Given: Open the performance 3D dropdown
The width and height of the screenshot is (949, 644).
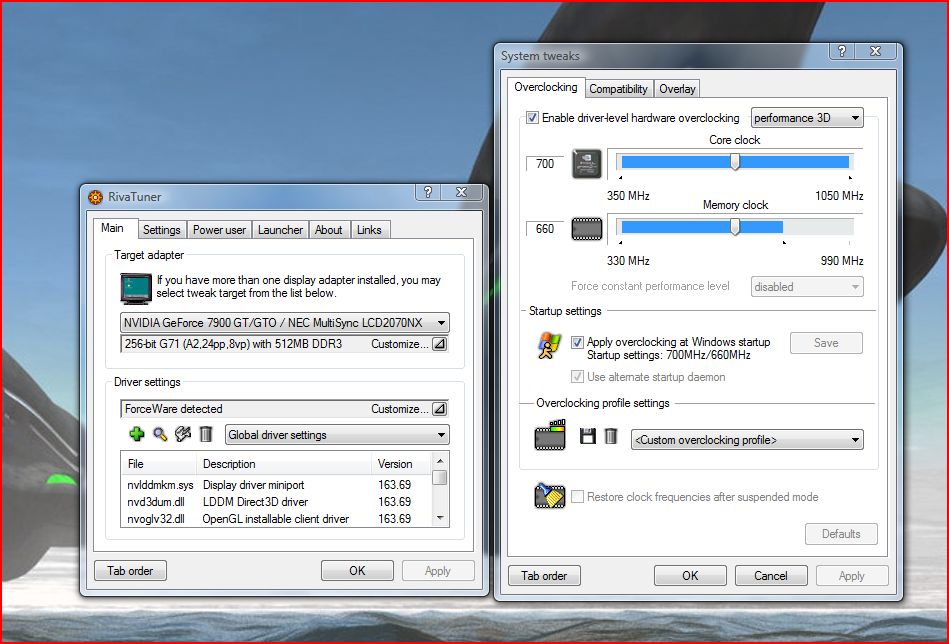Looking at the screenshot, I should (807, 117).
